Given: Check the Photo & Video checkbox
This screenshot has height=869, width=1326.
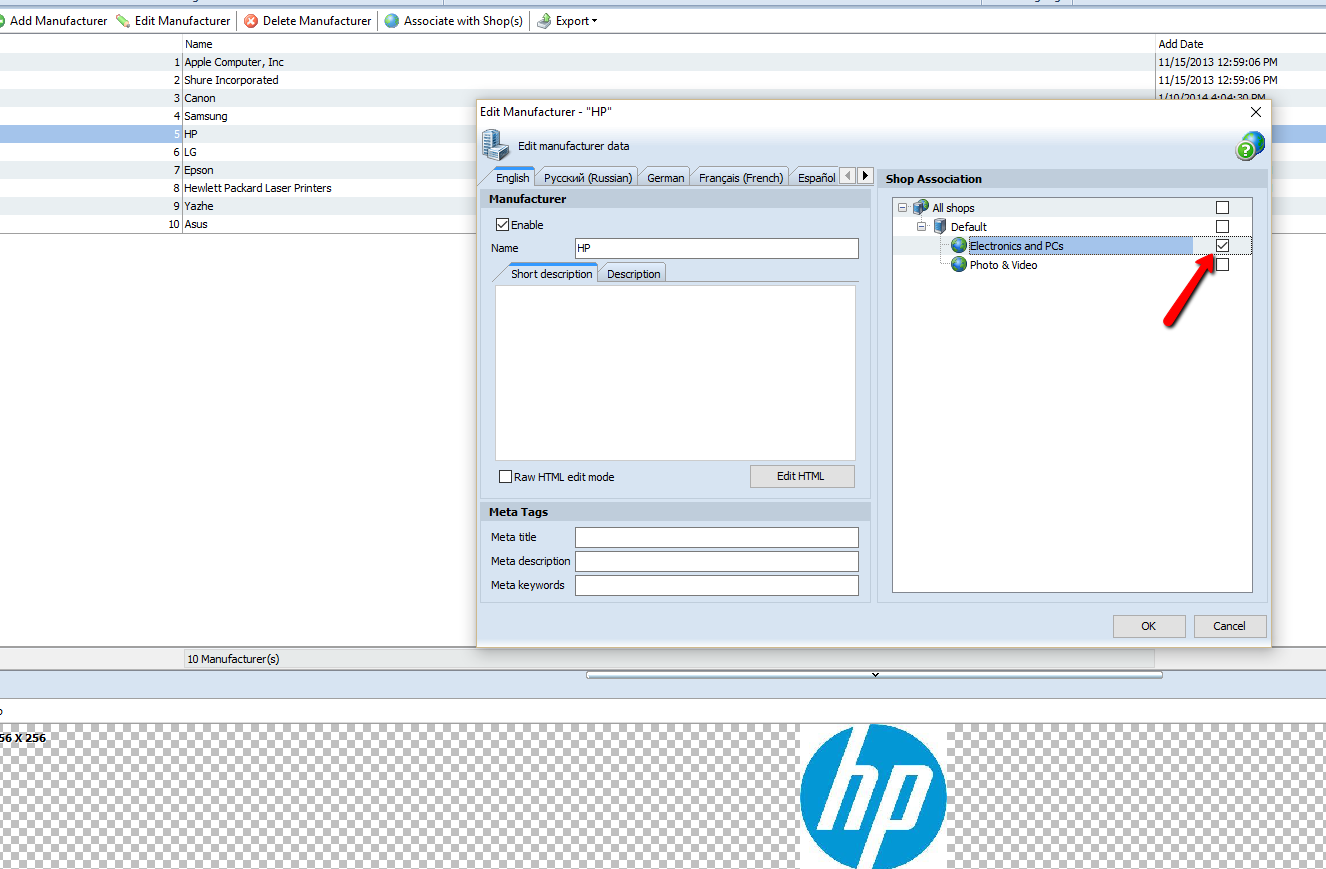Looking at the screenshot, I should [1222, 265].
